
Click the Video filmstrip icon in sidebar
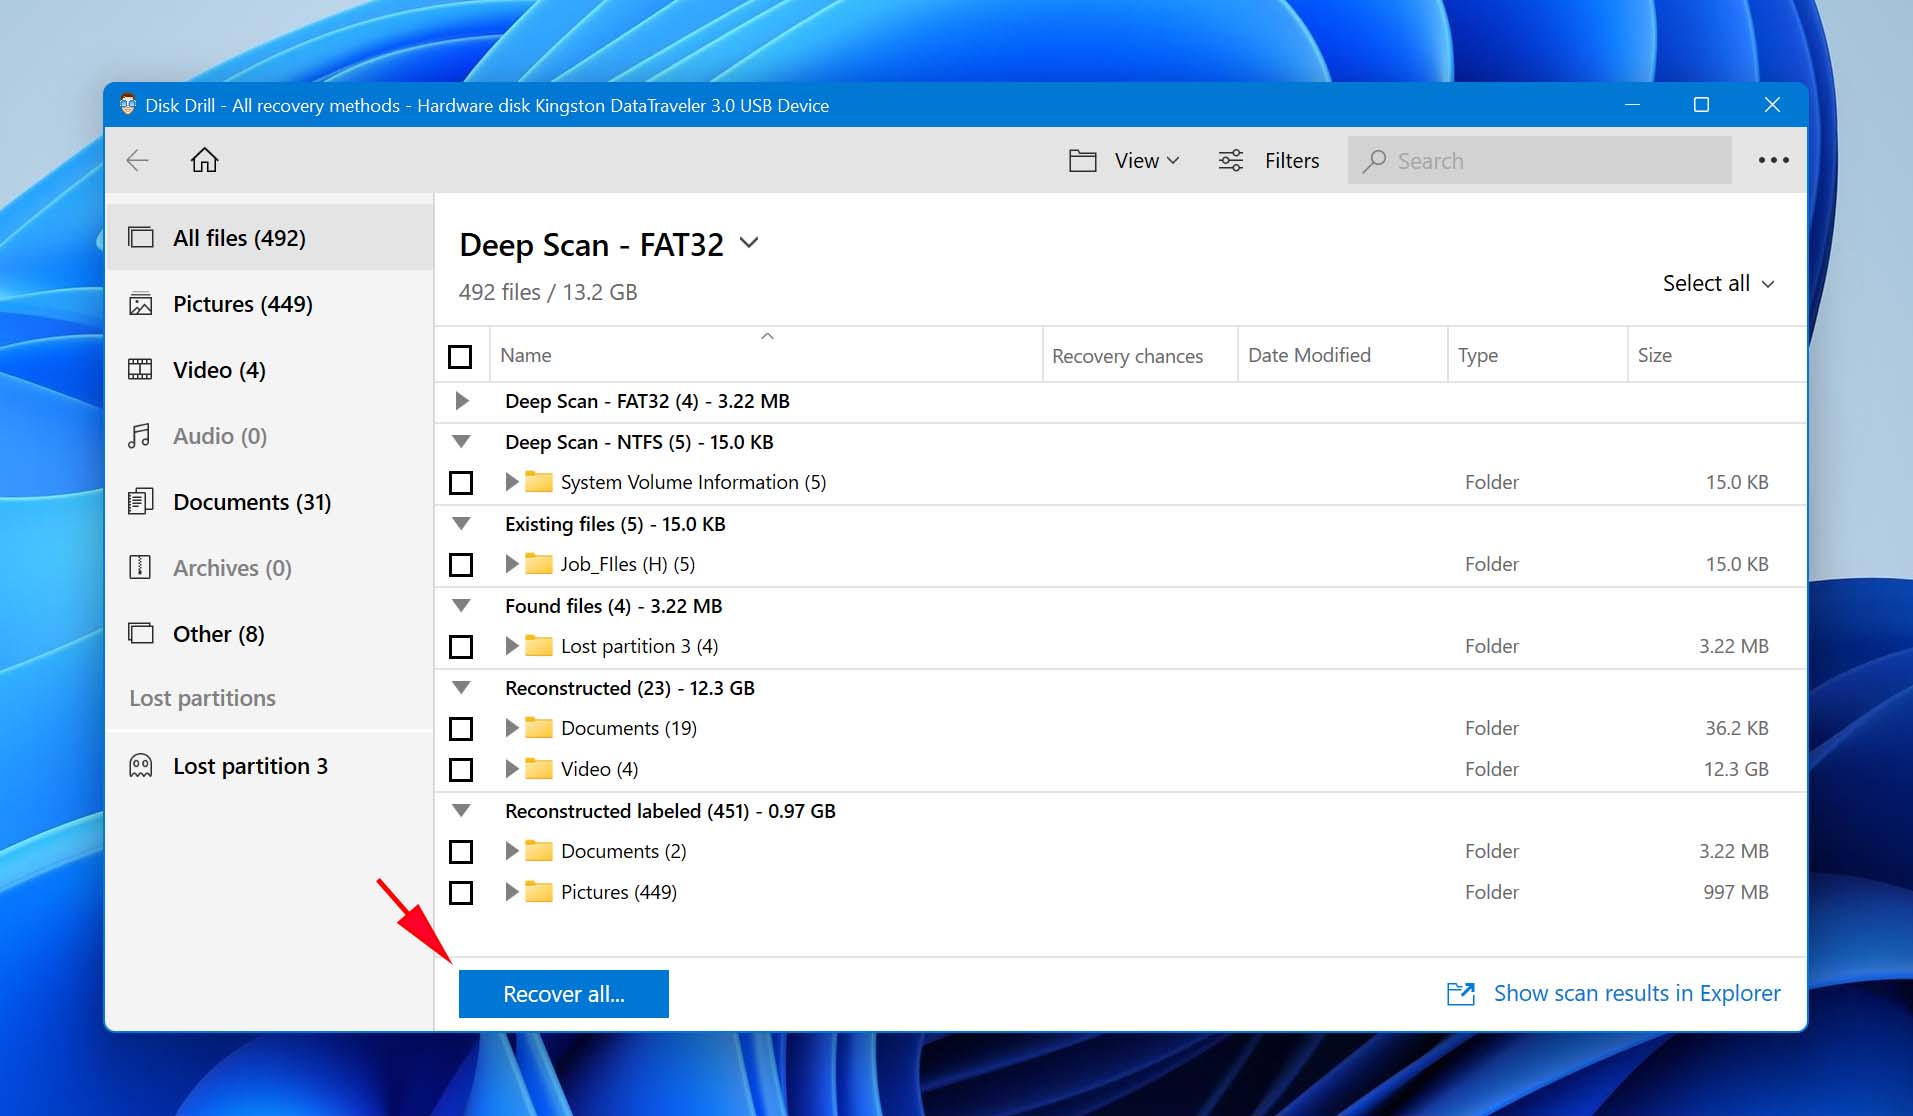[x=141, y=370]
